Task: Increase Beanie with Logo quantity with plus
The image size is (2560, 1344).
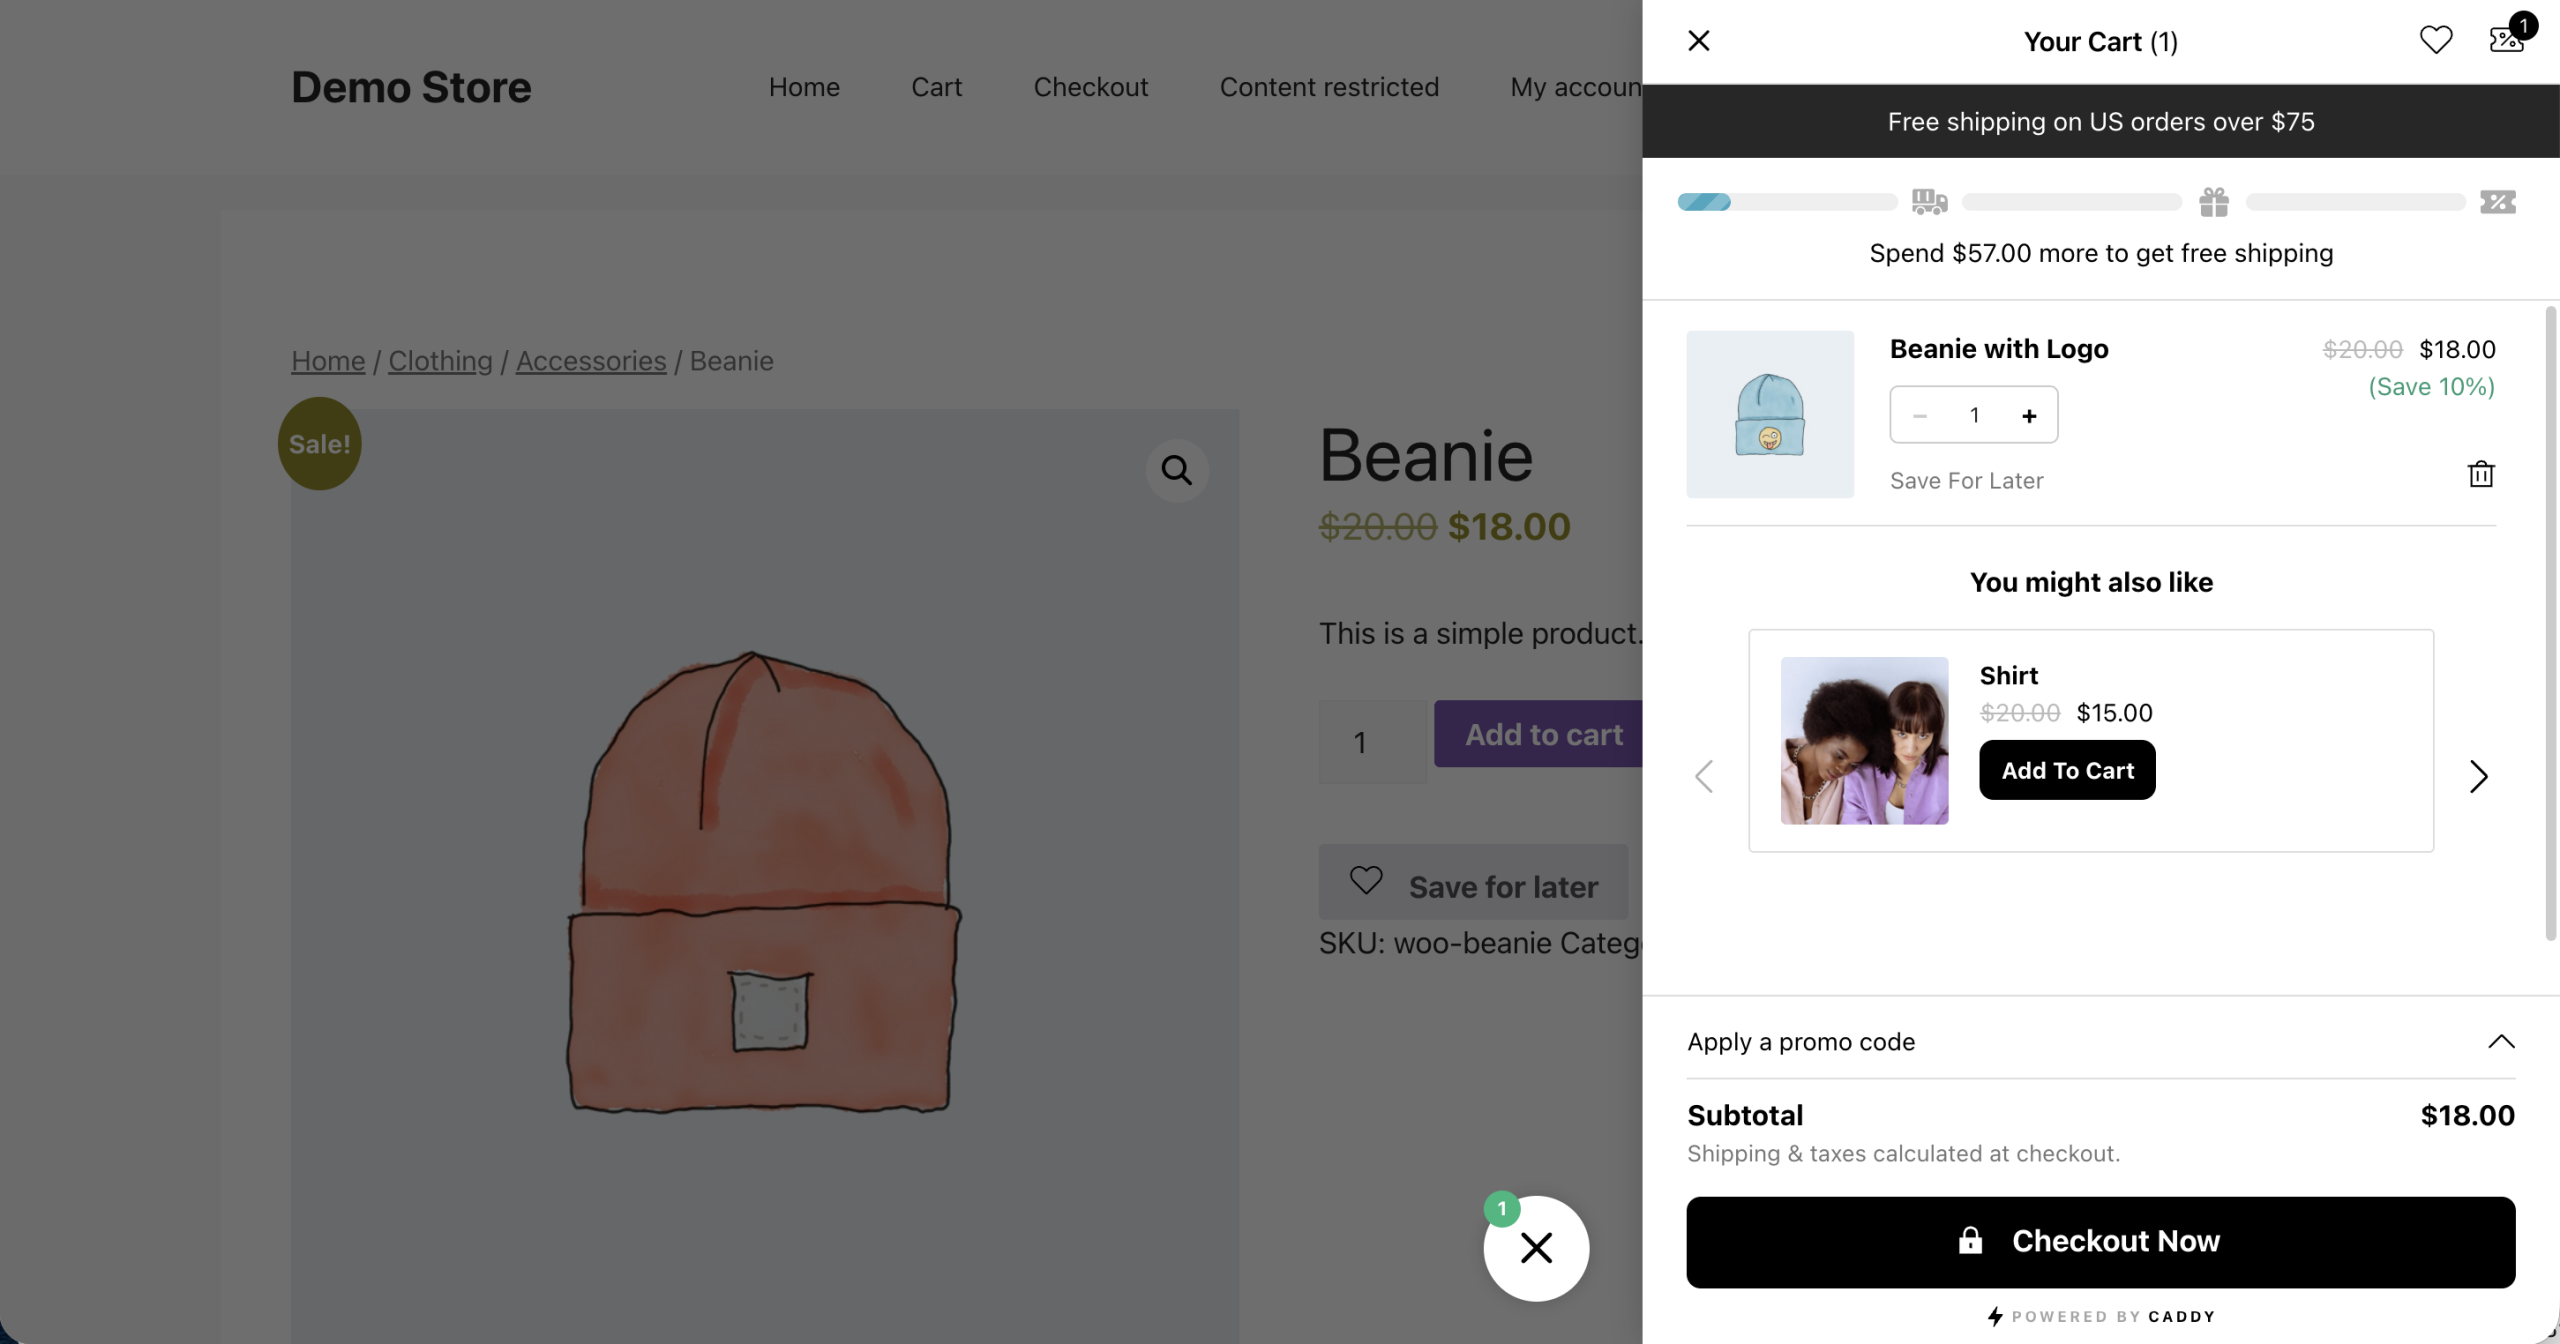Action: pos(2029,415)
